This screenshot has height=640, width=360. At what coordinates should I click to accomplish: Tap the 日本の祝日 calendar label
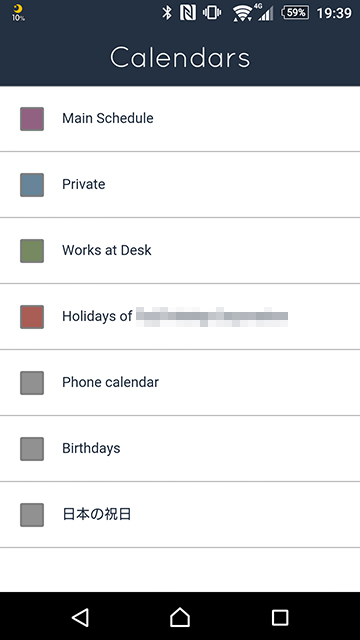click(x=96, y=514)
